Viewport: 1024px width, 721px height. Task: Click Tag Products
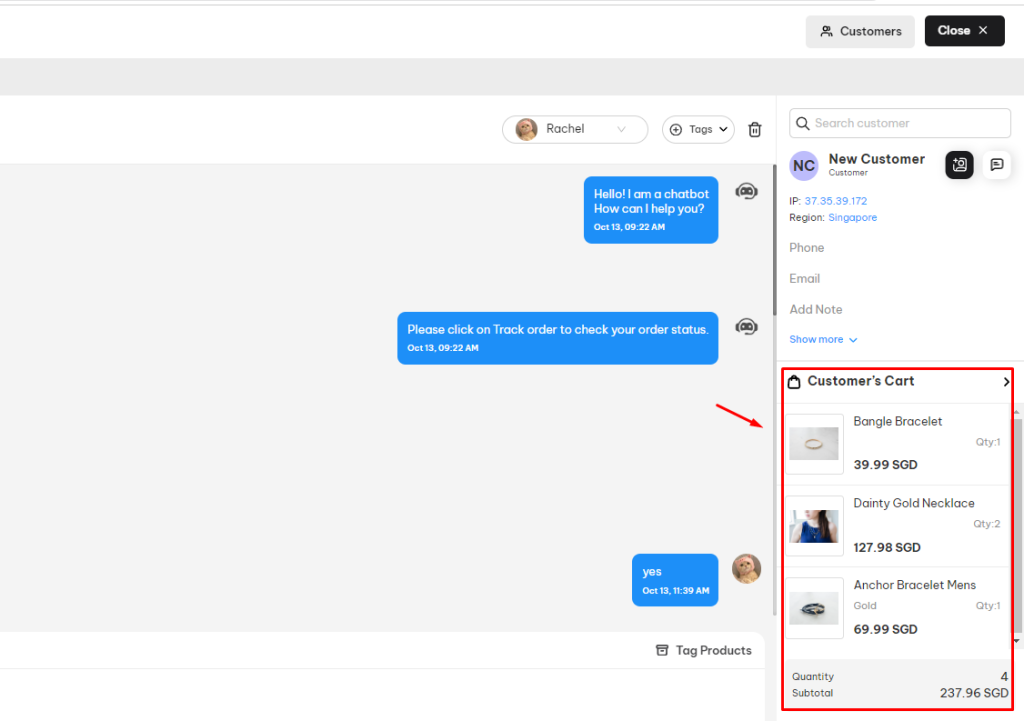[x=703, y=650]
